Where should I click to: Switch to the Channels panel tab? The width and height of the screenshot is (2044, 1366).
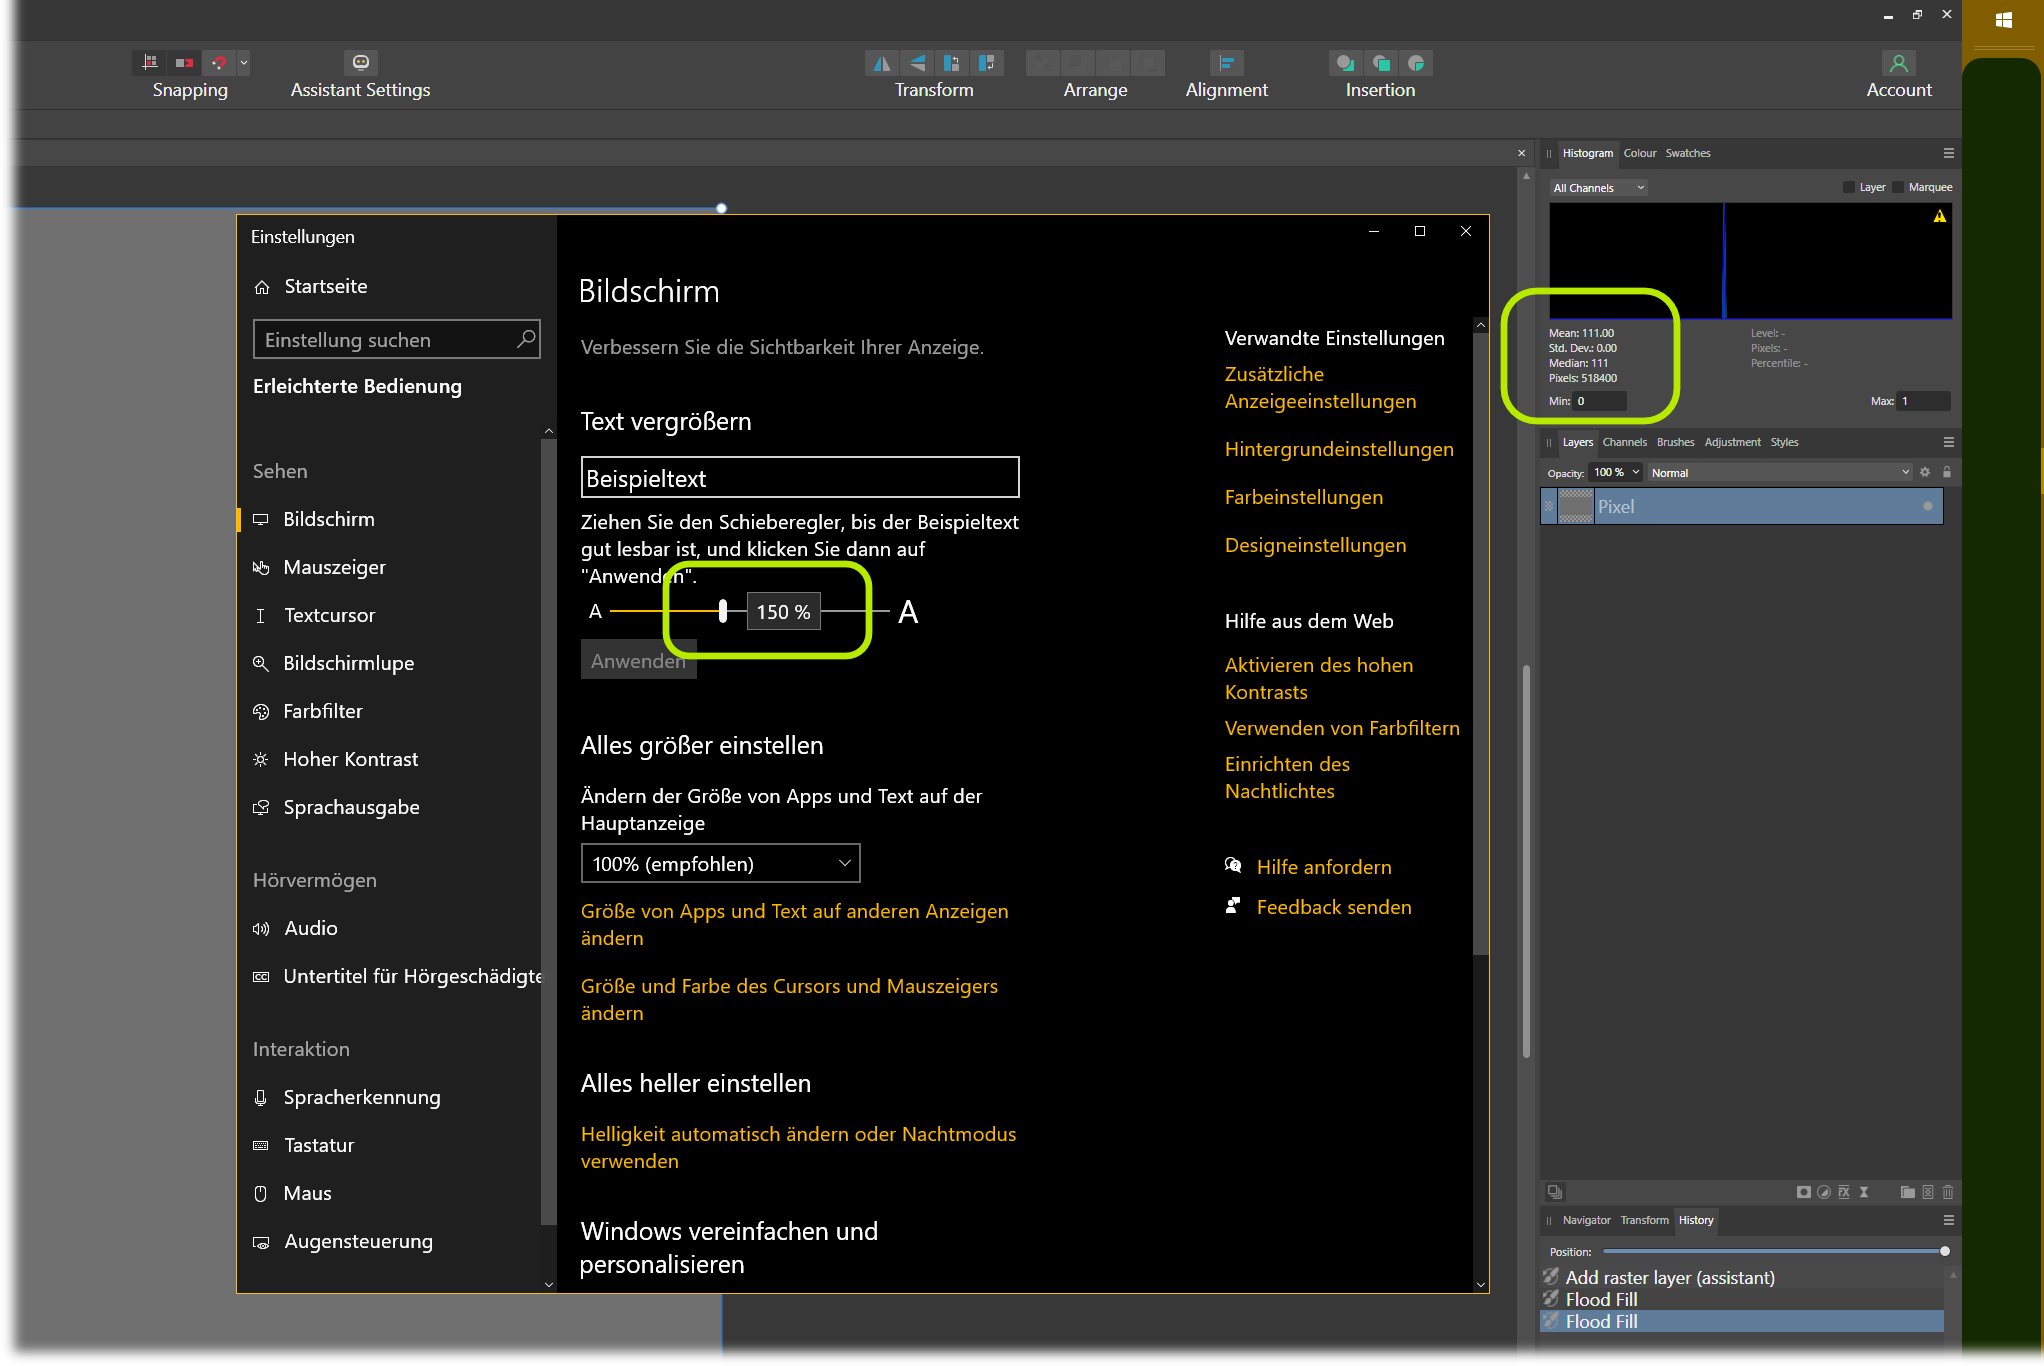click(1624, 442)
